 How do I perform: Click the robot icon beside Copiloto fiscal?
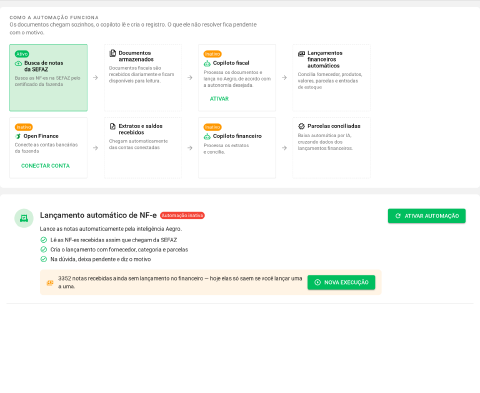click(207, 63)
